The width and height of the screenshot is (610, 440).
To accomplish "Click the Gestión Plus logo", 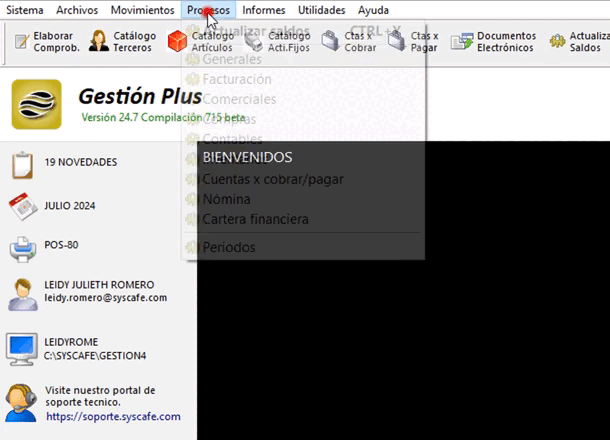I will pos(37,104).
